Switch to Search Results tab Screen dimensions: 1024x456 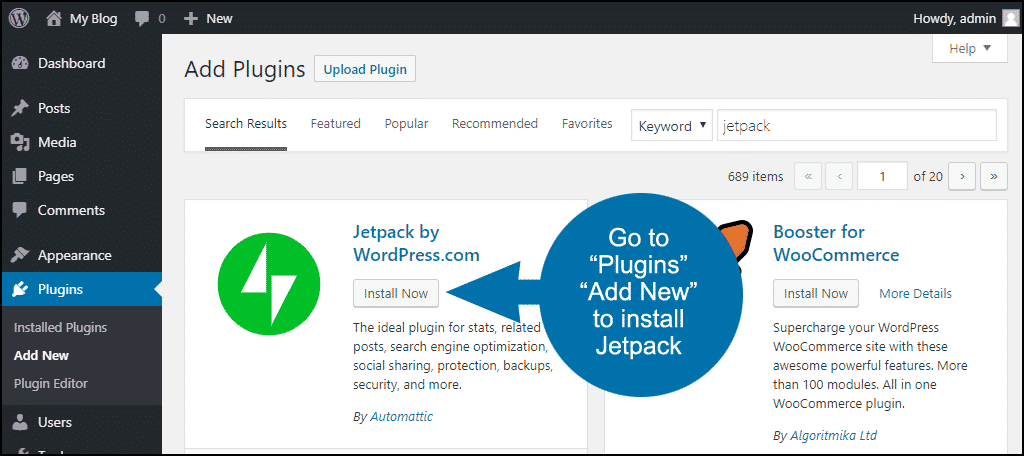[246, 123]
